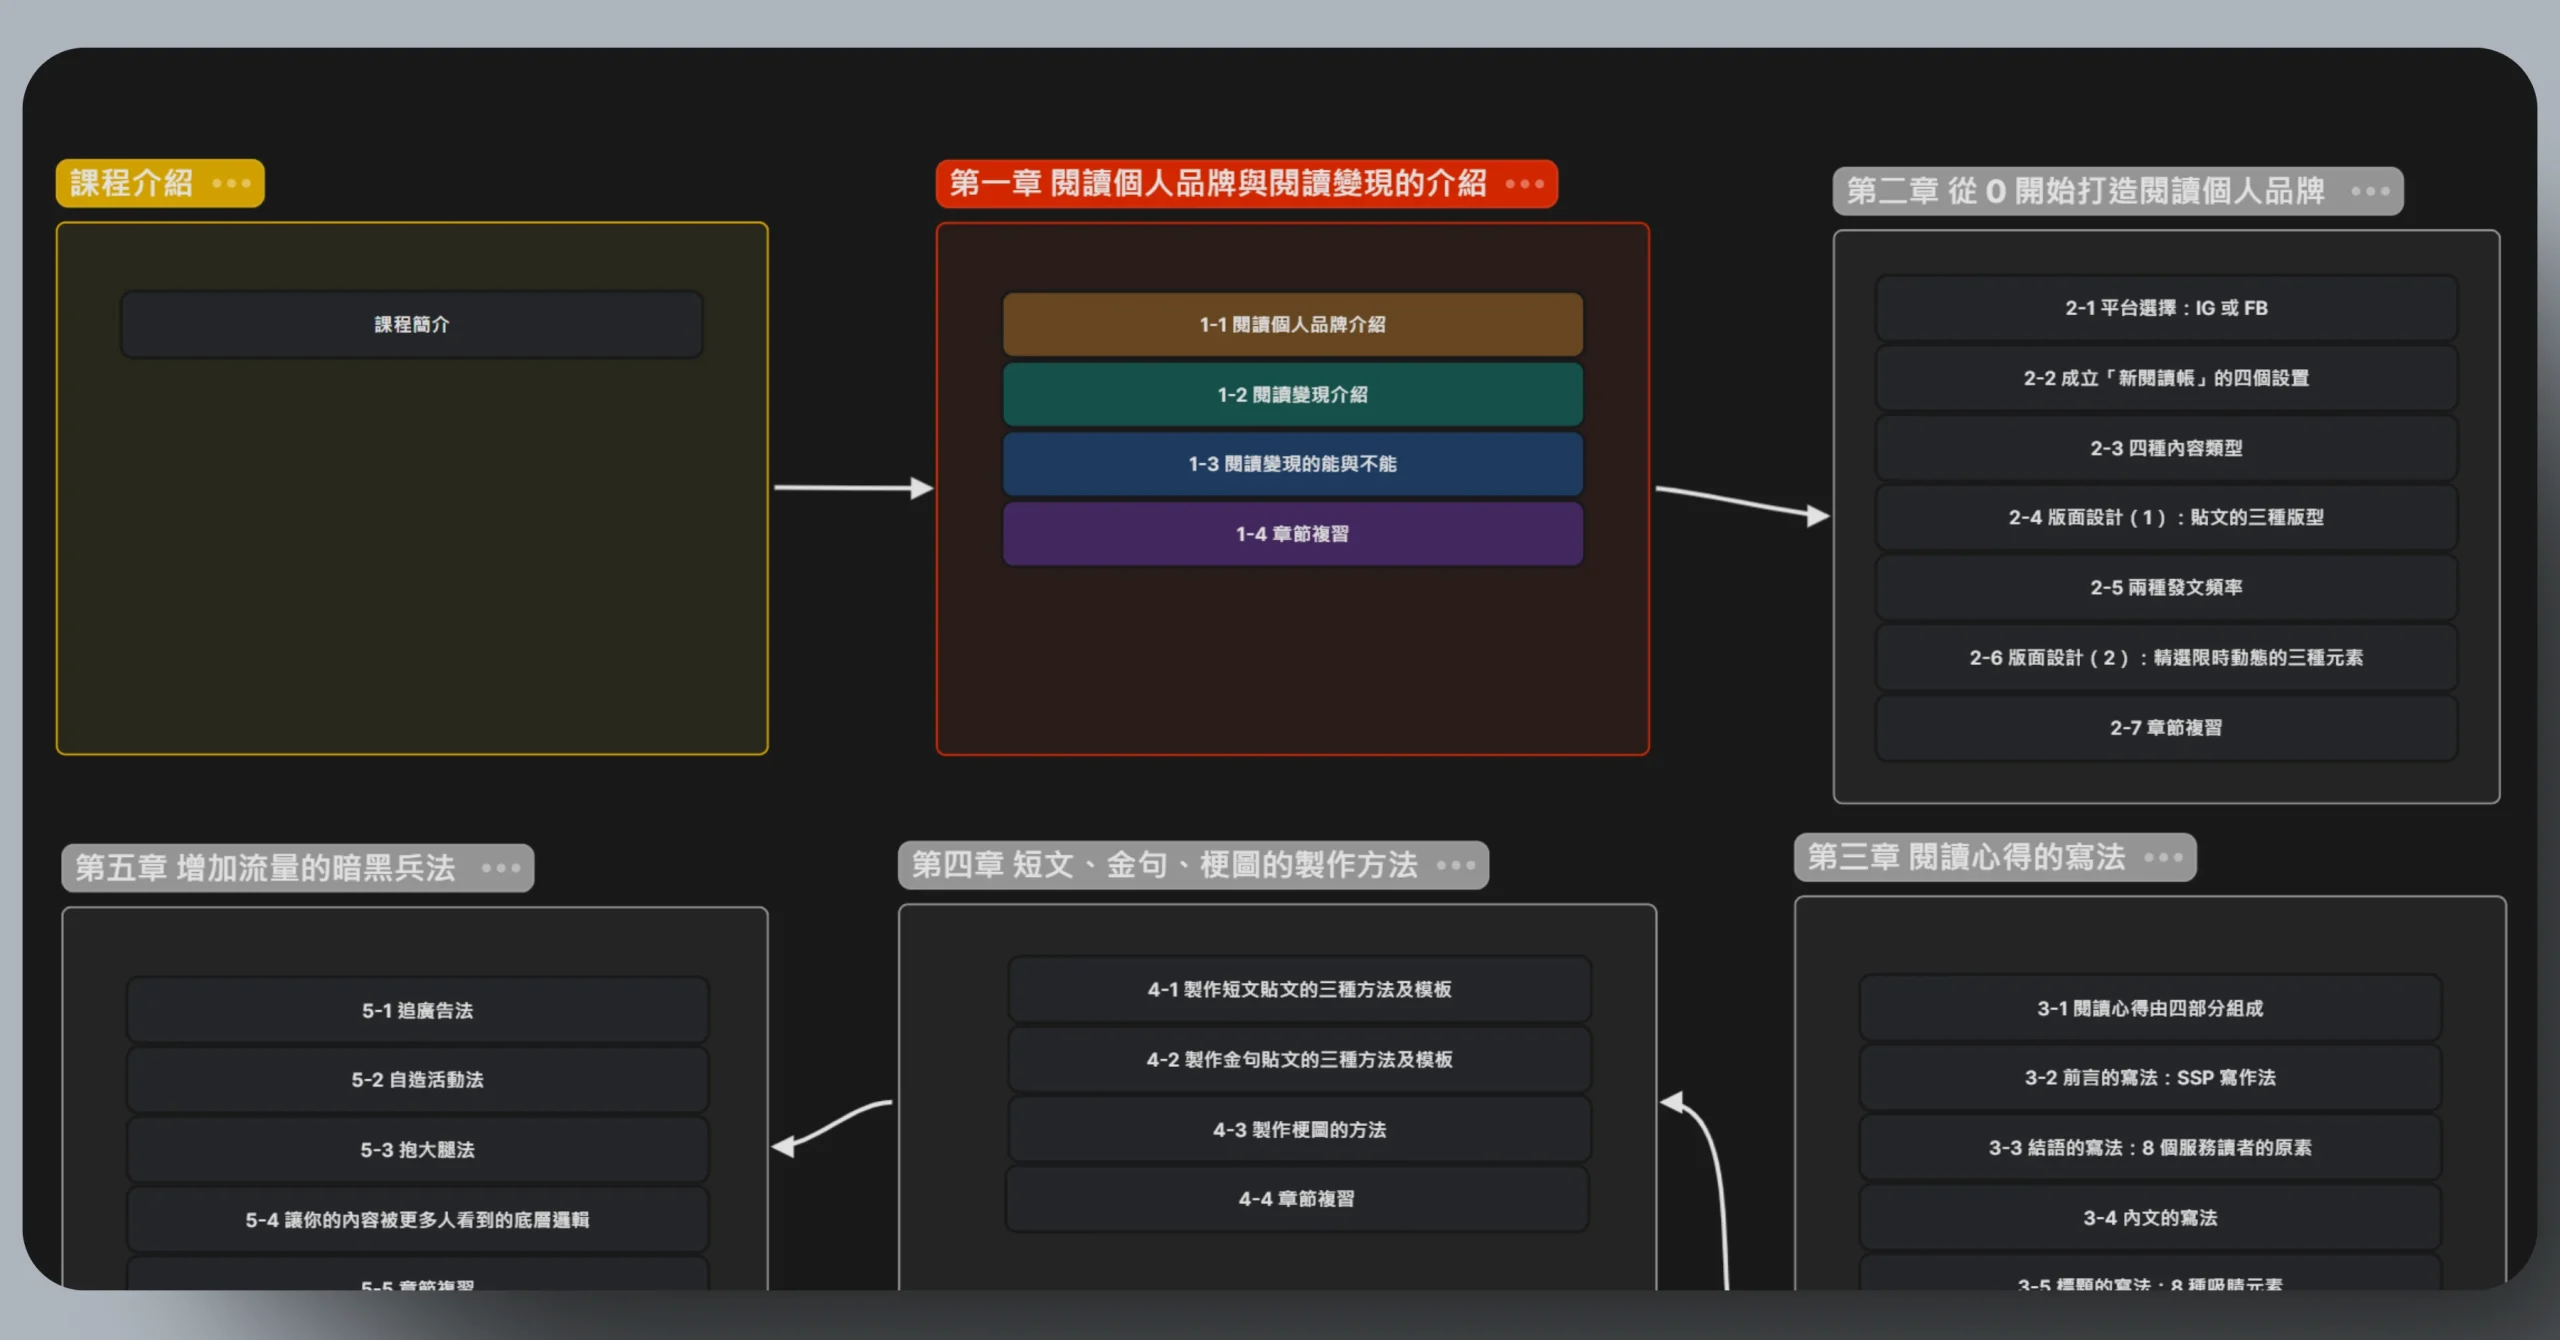Open options menu for 第二章 section
The width and height of the screenshot is (2560, 1340).
(x=2370, y=191)
